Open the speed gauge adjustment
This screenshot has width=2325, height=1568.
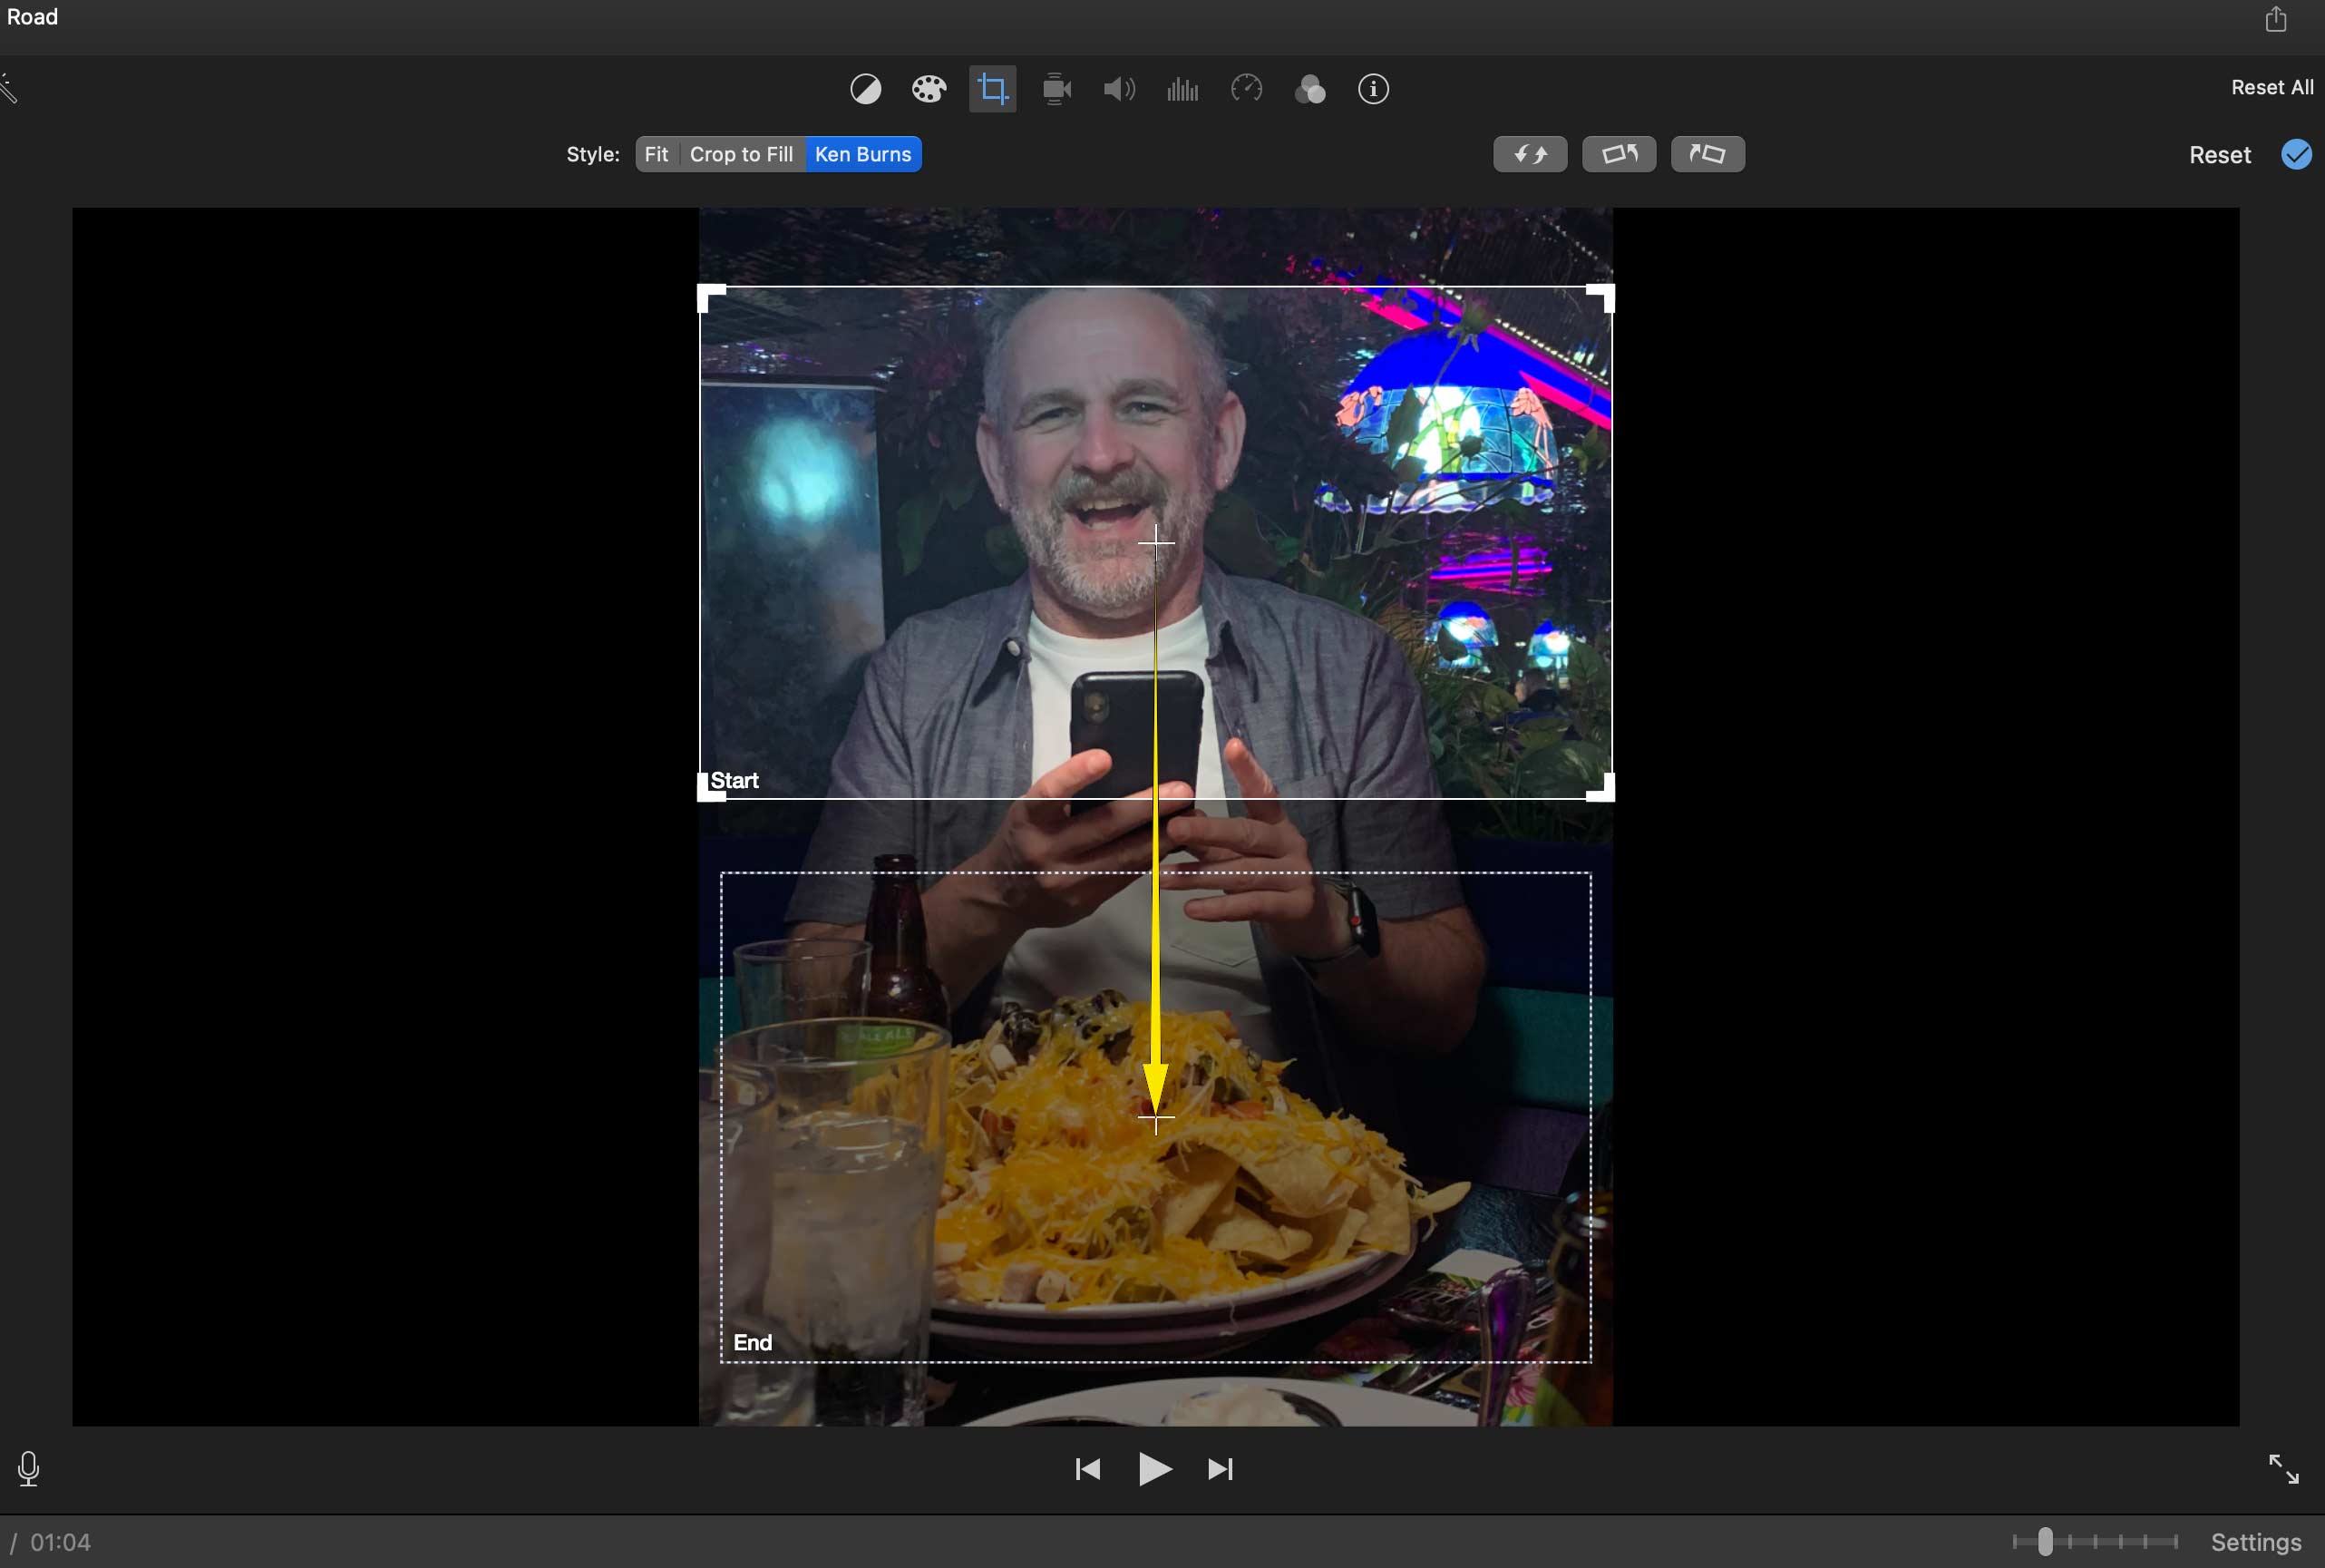coord(1246,90)
